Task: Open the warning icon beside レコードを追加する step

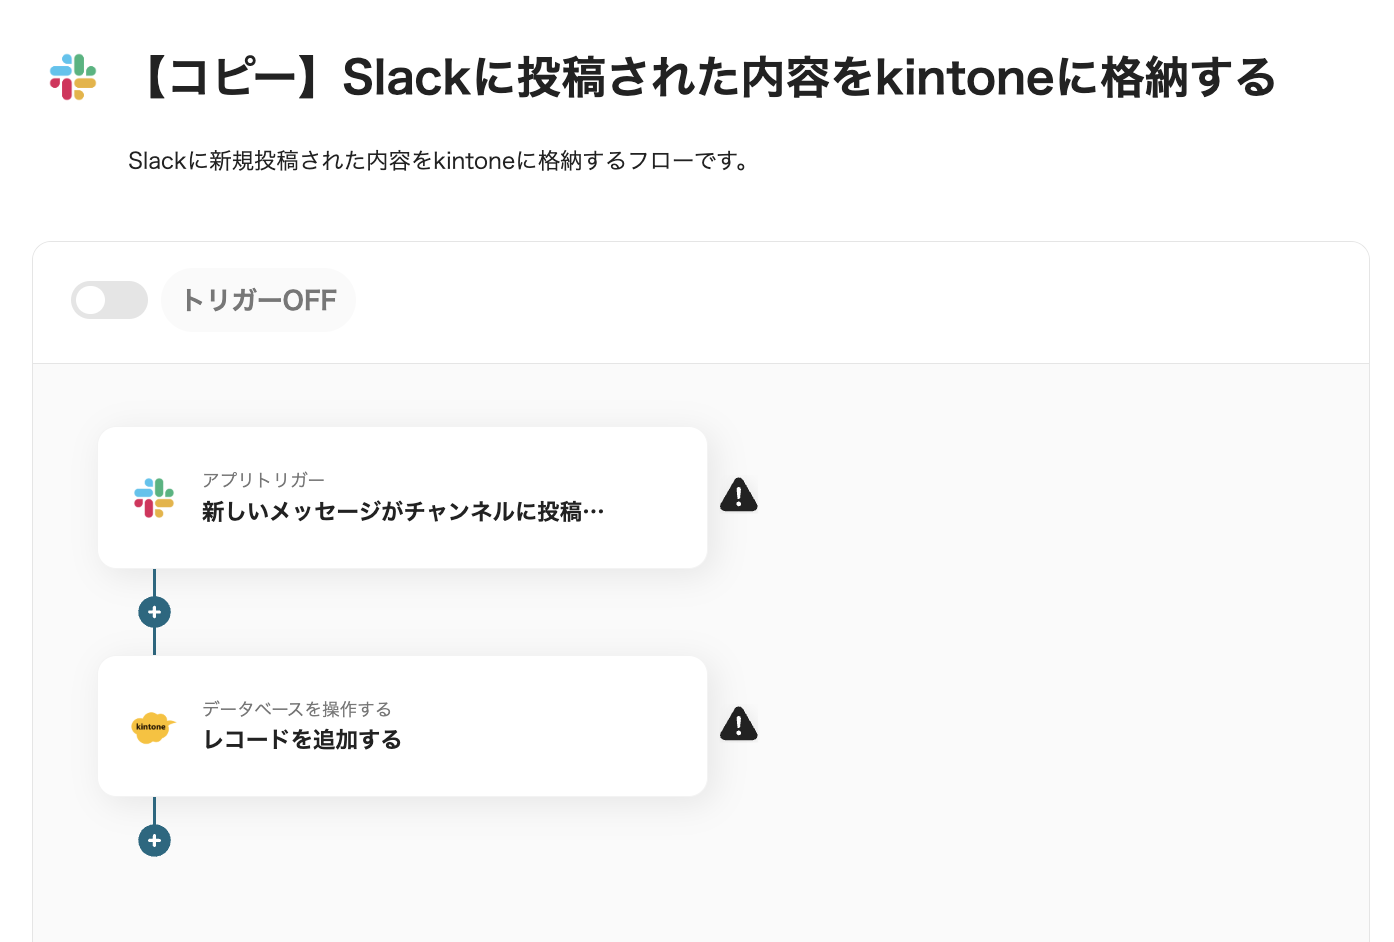Action: point(738,724)
